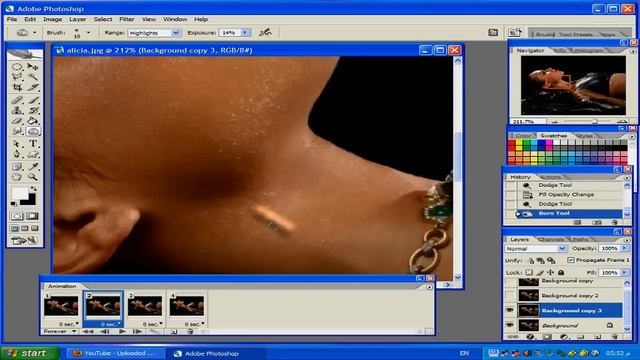Show the Background copy 2 layer
Viewport: 640px width, 360px height.
pos(510,296)
